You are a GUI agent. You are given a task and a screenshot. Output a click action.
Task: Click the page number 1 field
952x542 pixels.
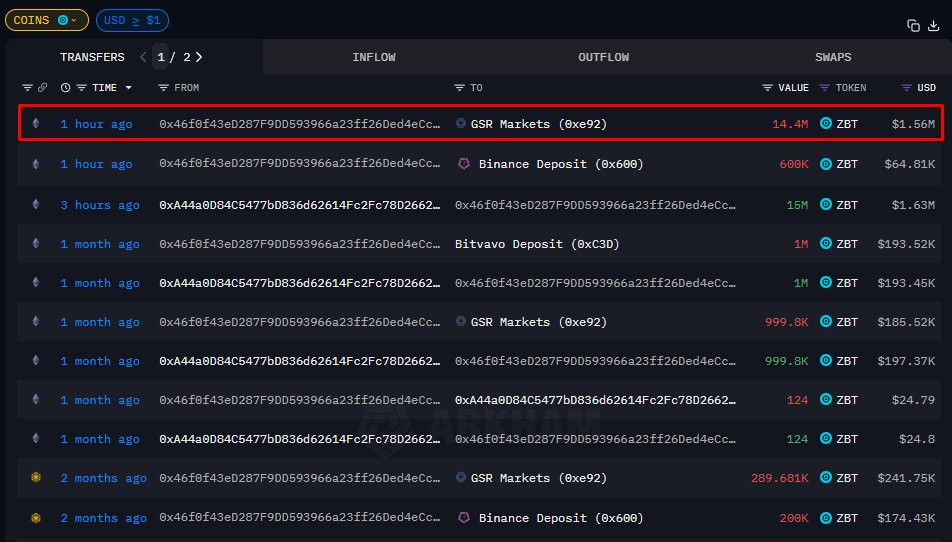[x=161, y=57]
